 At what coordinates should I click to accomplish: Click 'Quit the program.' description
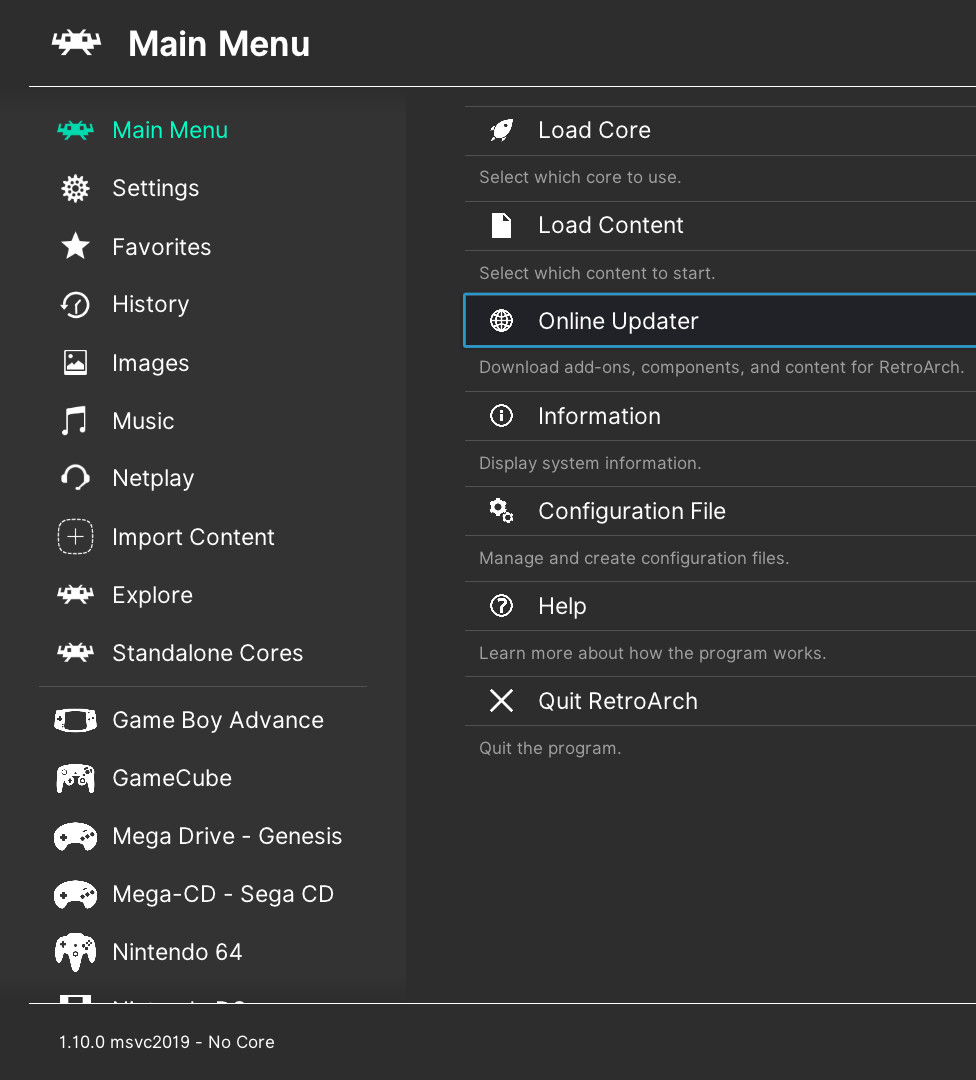(x=550, y=748)
